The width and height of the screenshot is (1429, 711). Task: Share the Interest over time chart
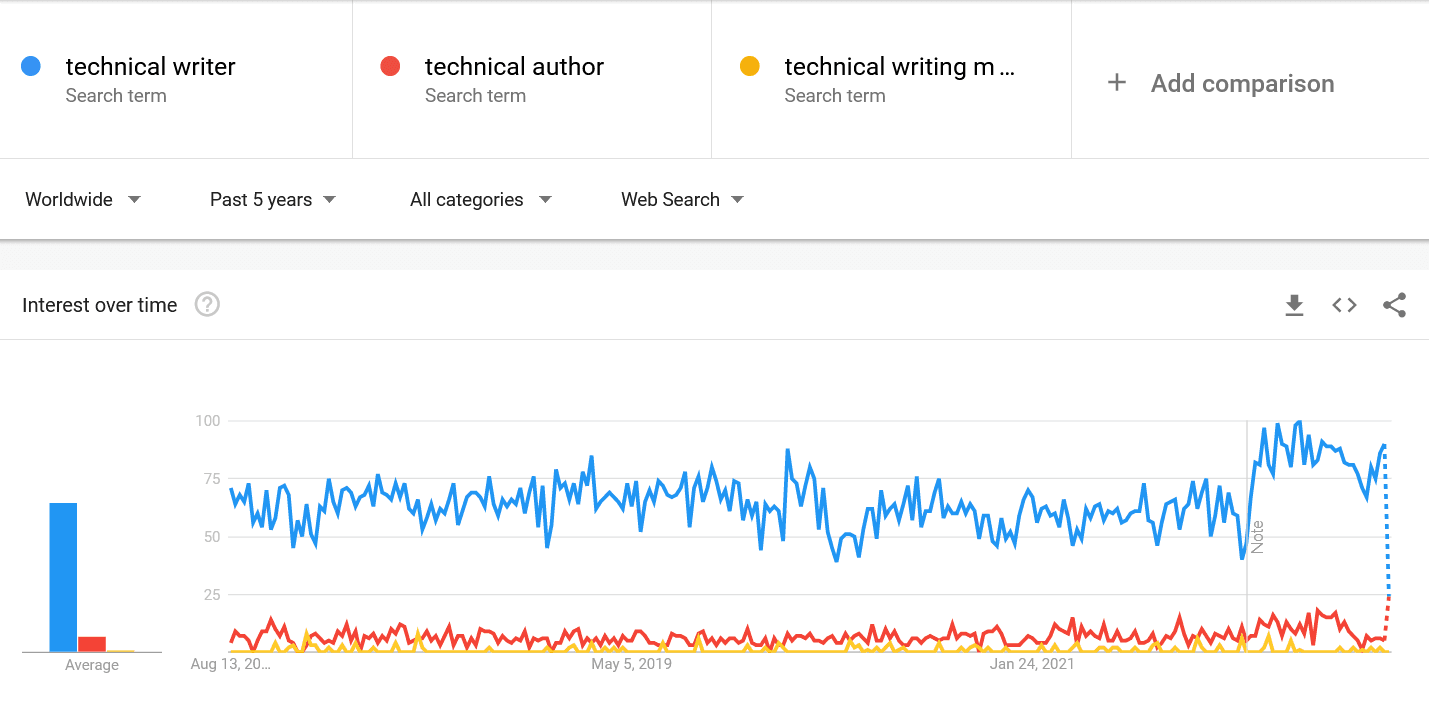tap(1394, 305)
